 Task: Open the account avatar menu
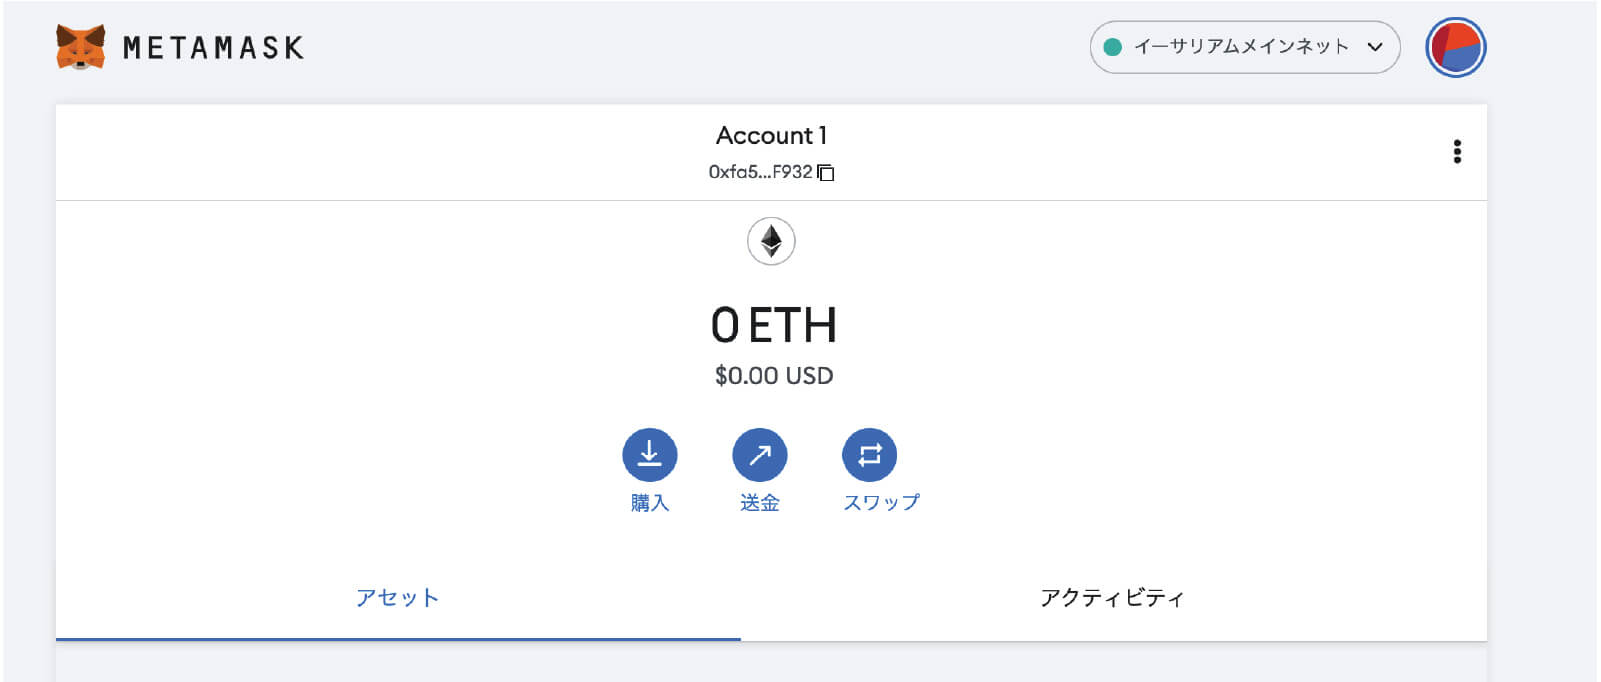coord(1455,47)
